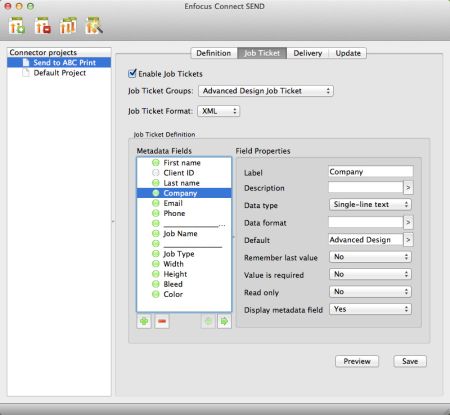Click the green icon beside Bleed
The image size is (450, 415).
click(x=156, y=284)
